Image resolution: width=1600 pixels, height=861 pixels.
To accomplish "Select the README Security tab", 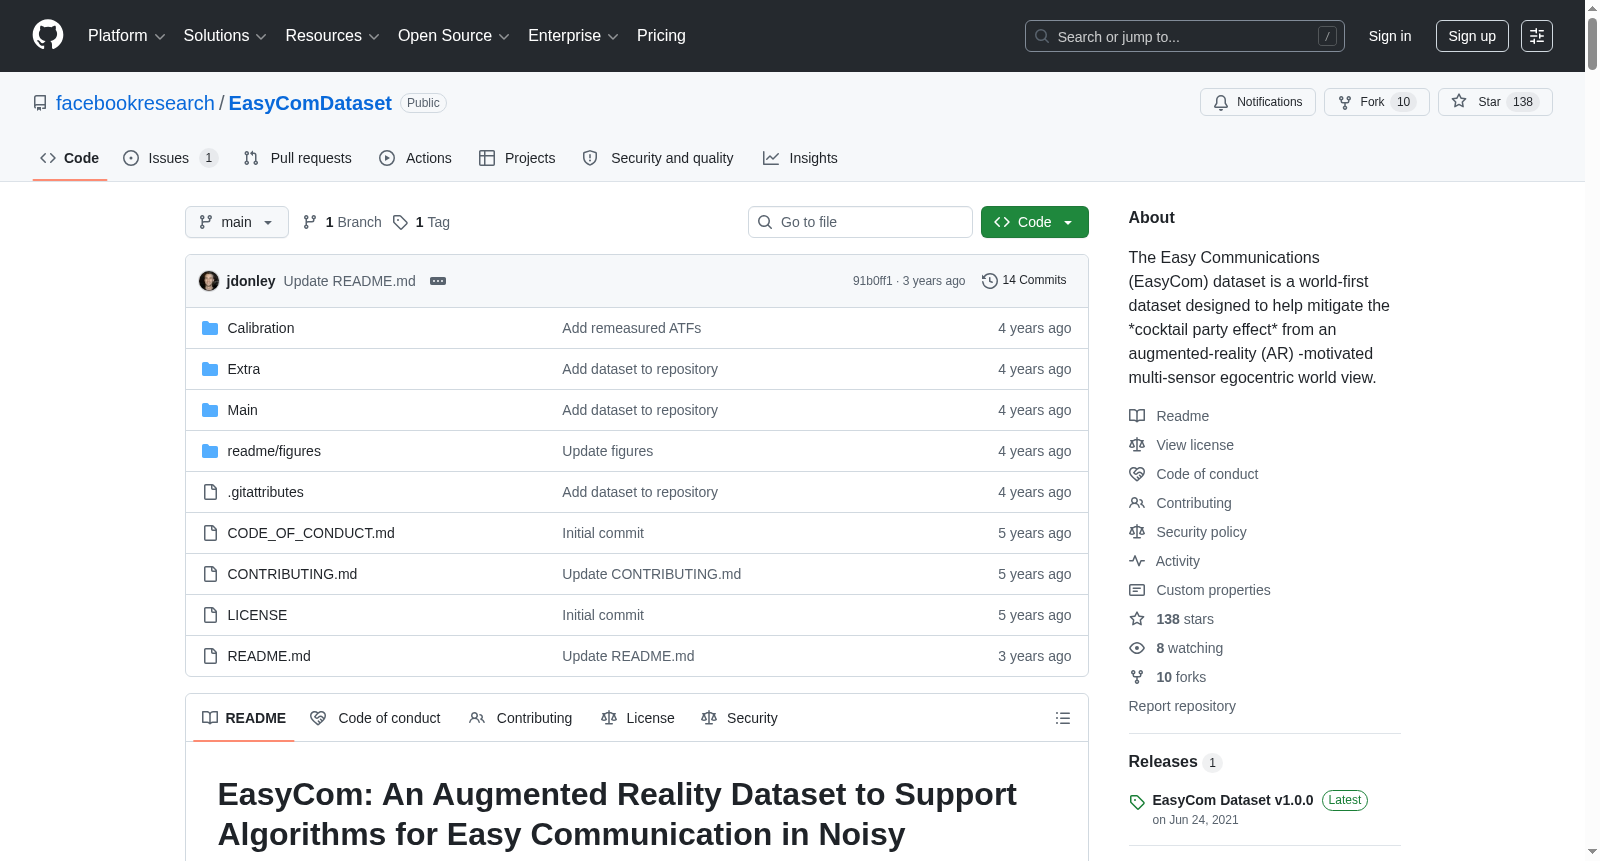I will tap(739, 718).
